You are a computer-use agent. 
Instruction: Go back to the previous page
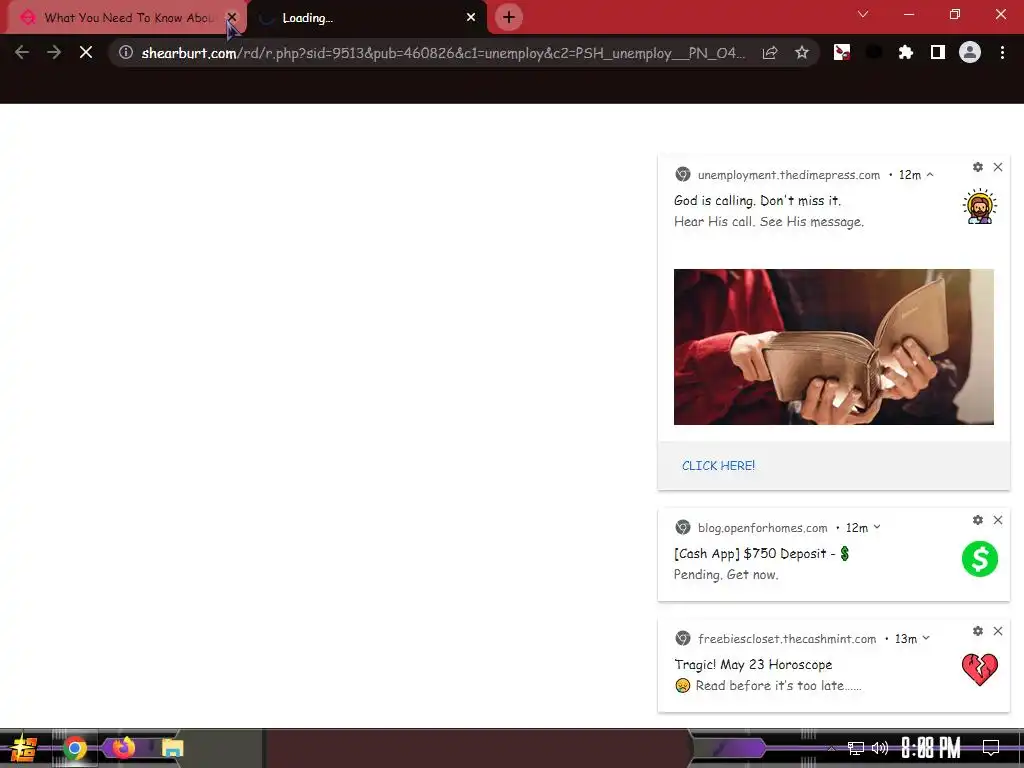point(22,52)
